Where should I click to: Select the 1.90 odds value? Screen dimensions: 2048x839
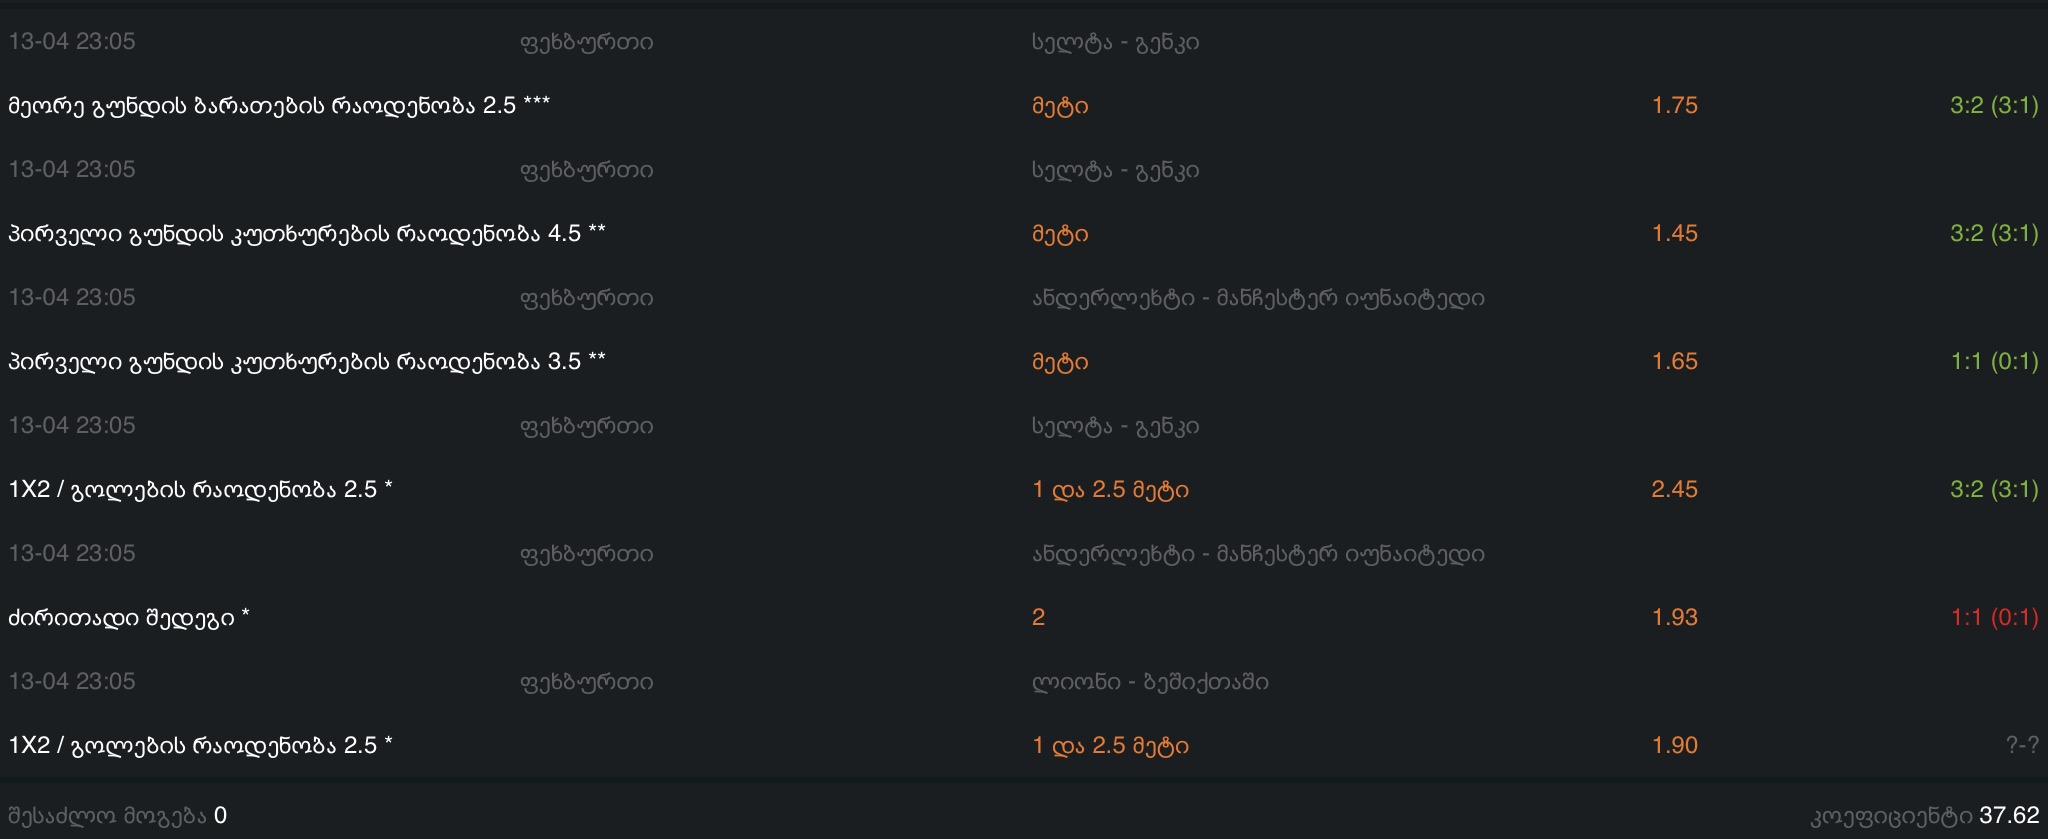point(1674,746)
